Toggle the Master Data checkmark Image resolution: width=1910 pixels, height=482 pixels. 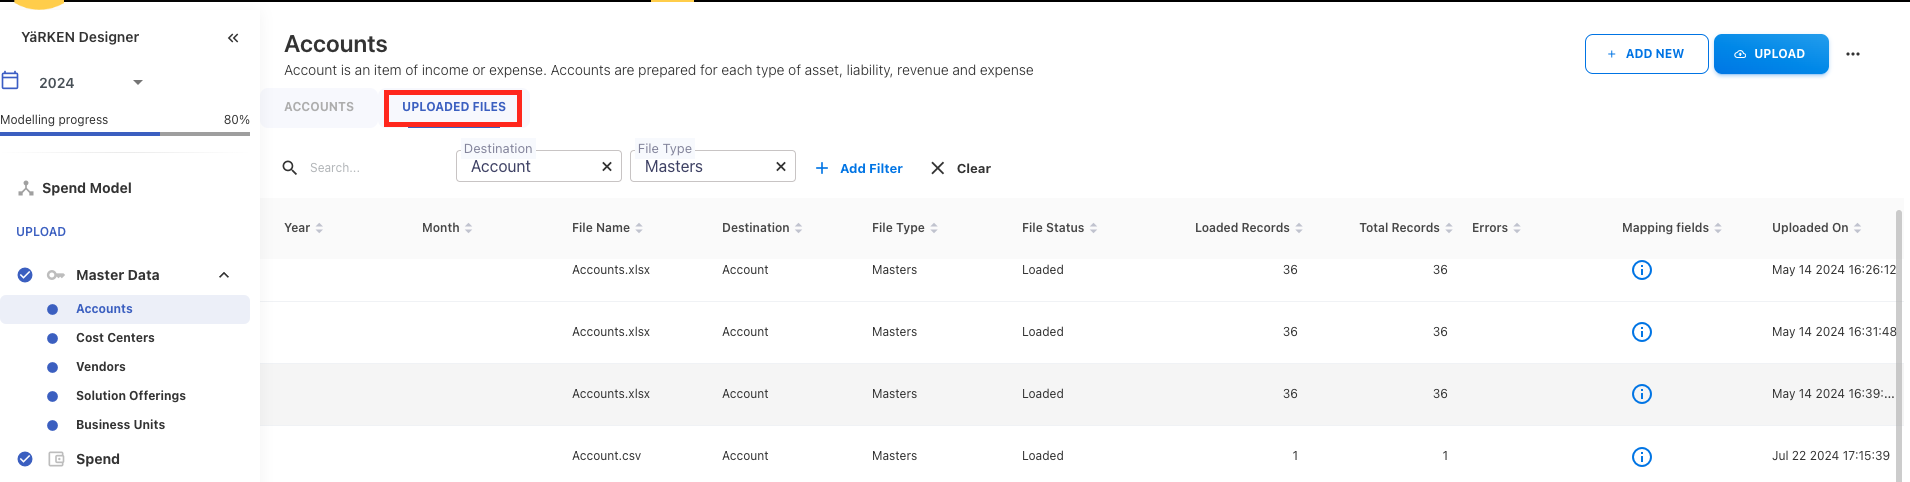(25, 275)
